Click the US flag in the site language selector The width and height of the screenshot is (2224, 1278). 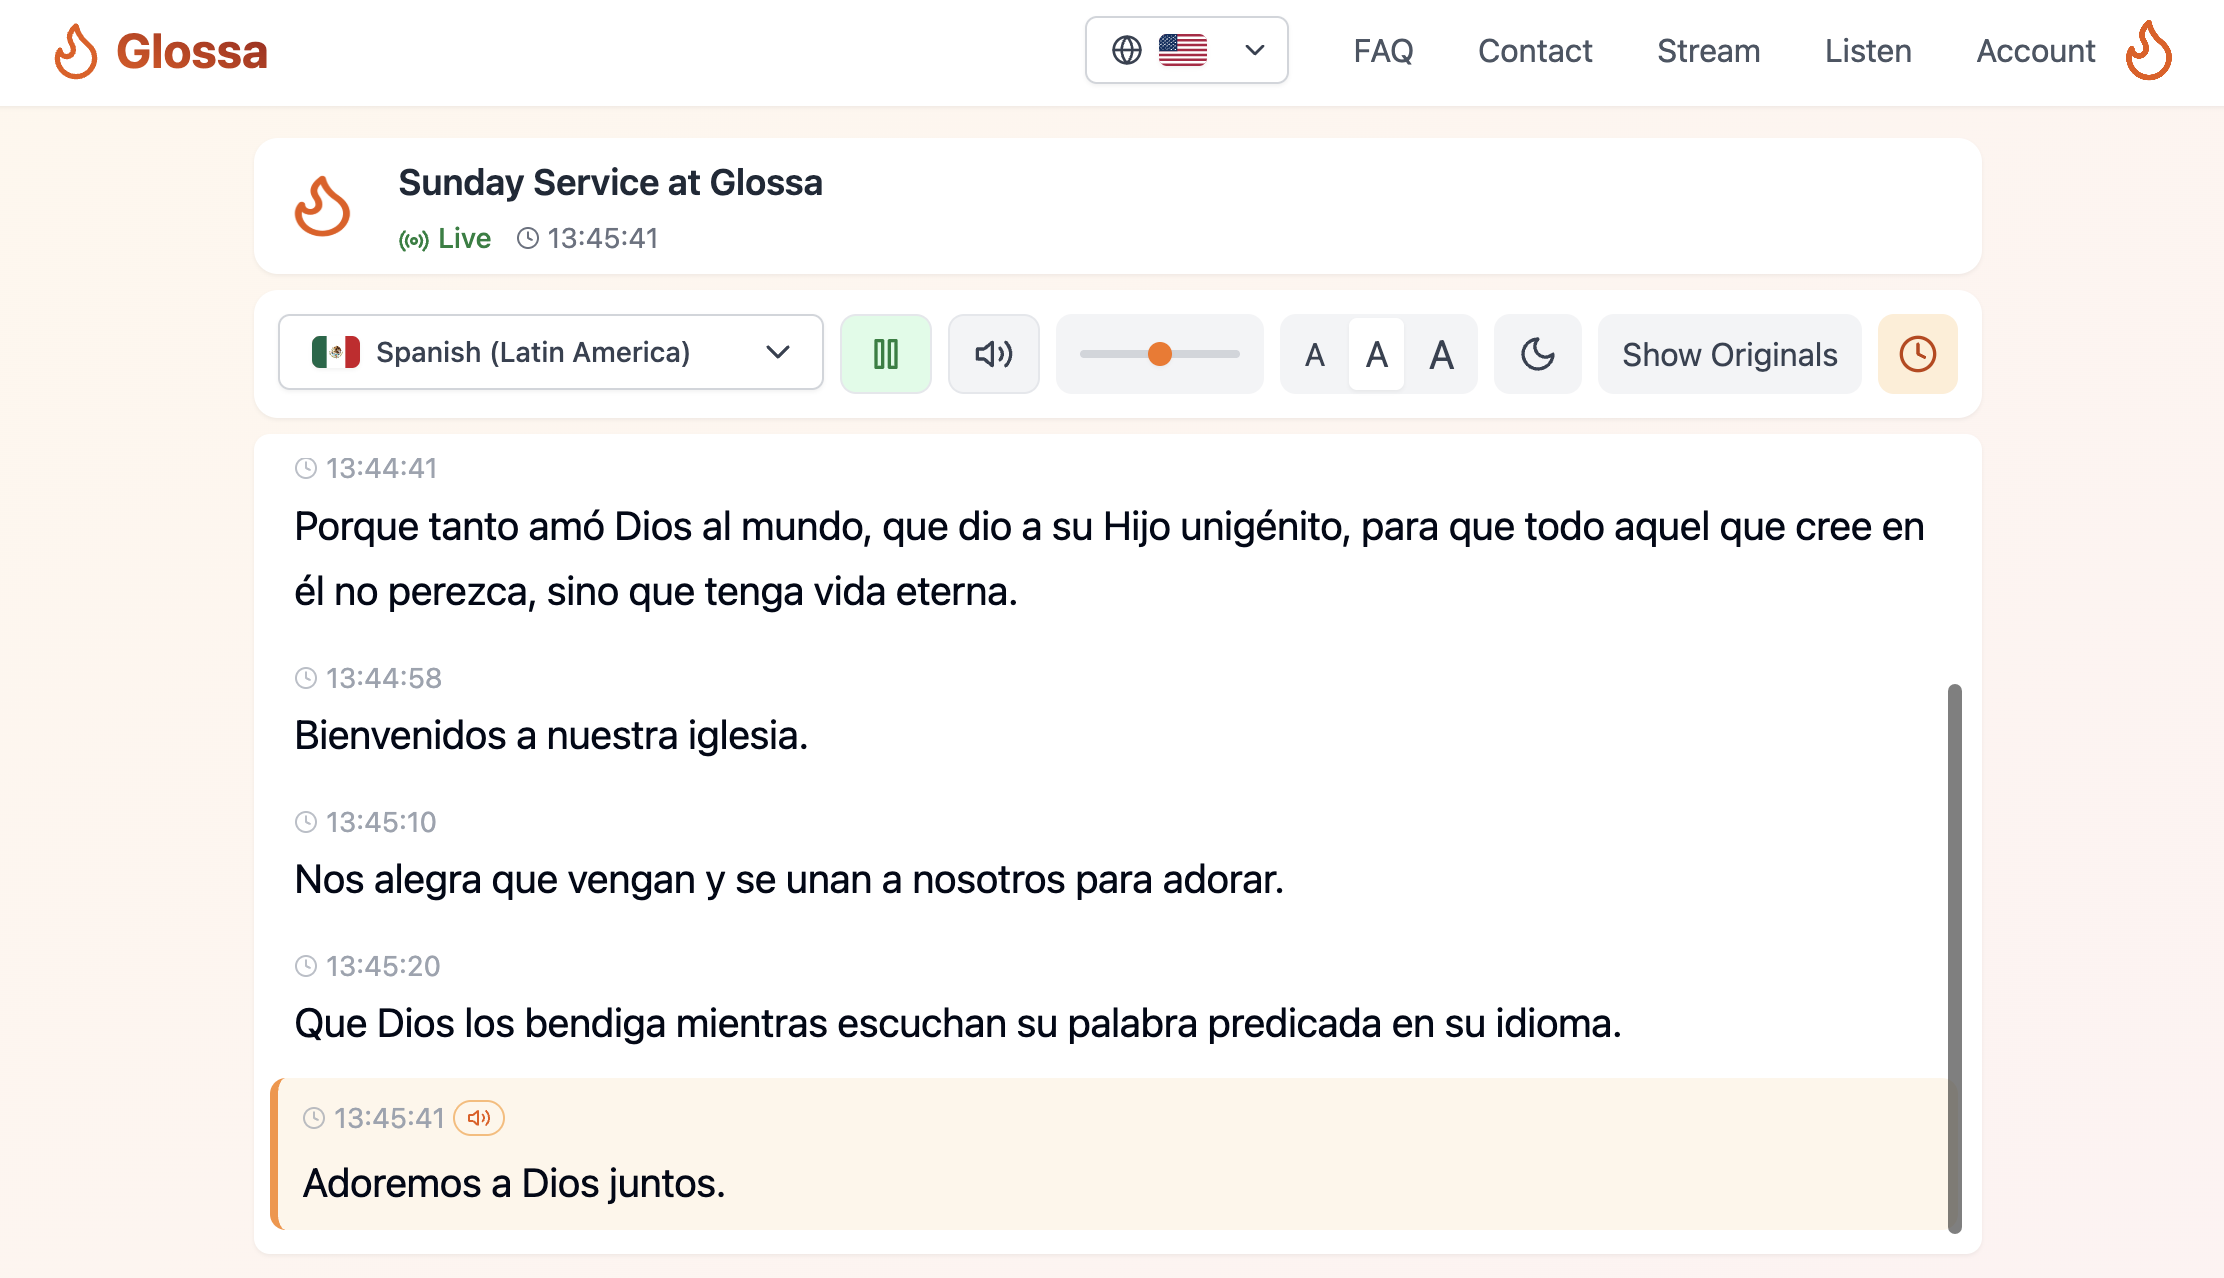tap(1183, 50)
